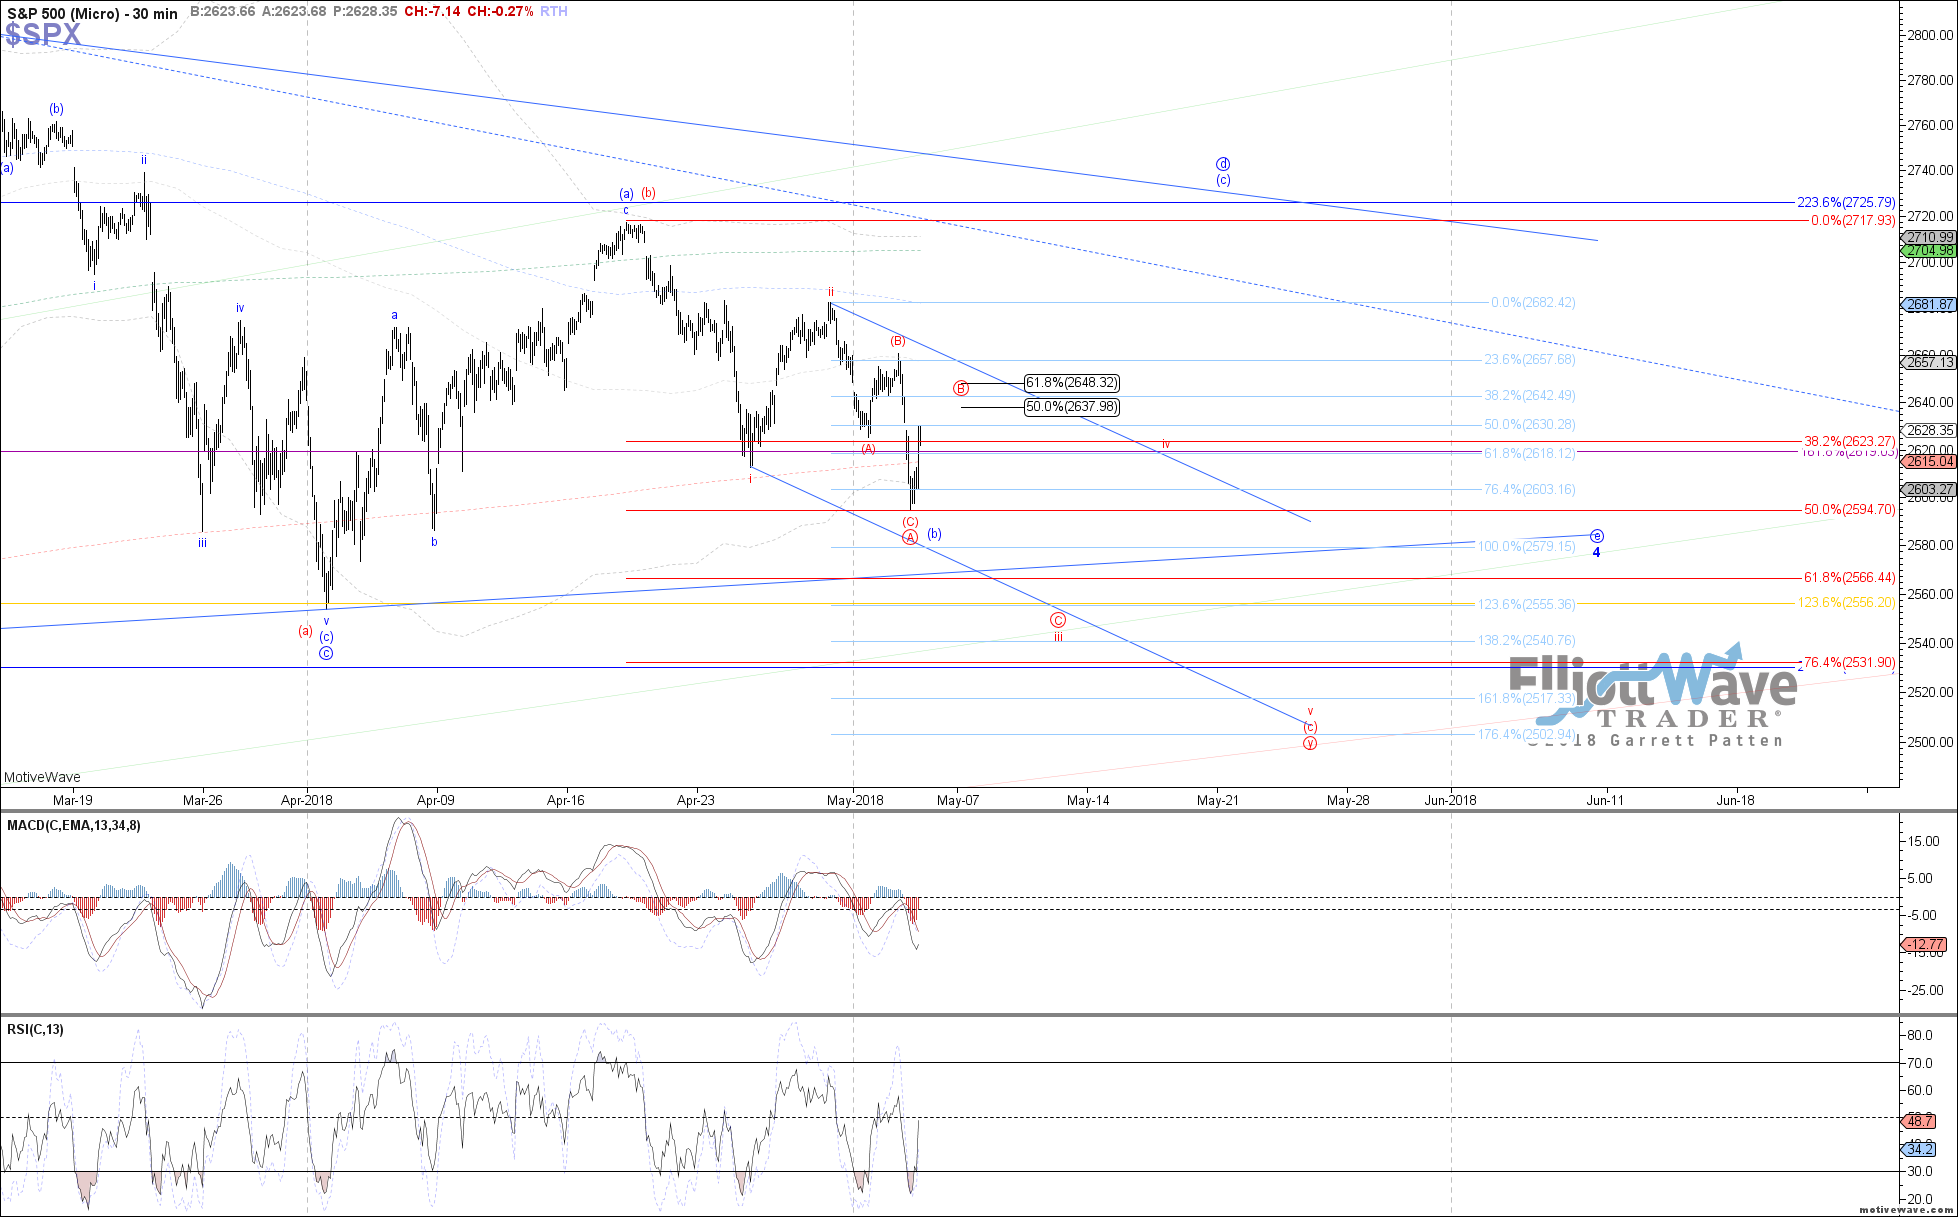Click the S&P 500 (Micro) - 30 min title
This screenshot has width=1958, height=1217.
pyautogui.click(x=92, y=13)
